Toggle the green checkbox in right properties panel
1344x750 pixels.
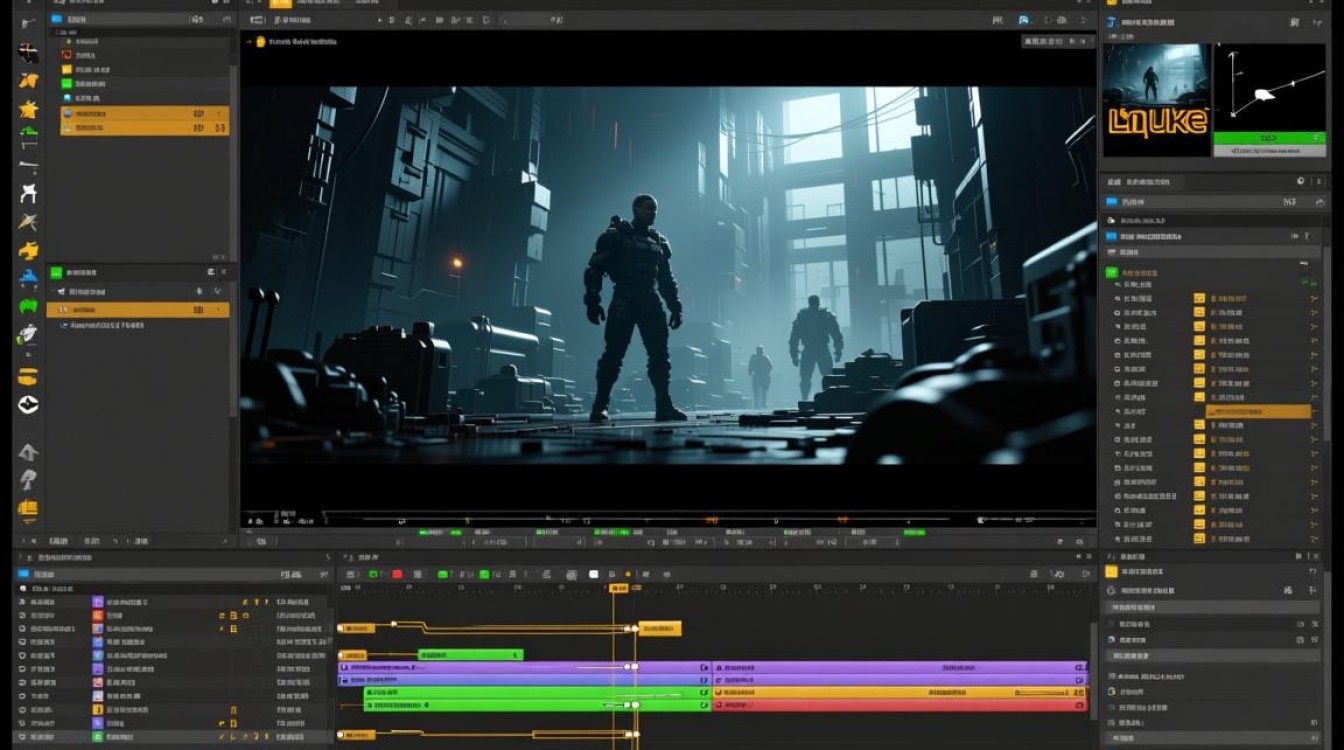pos(1111,272)
